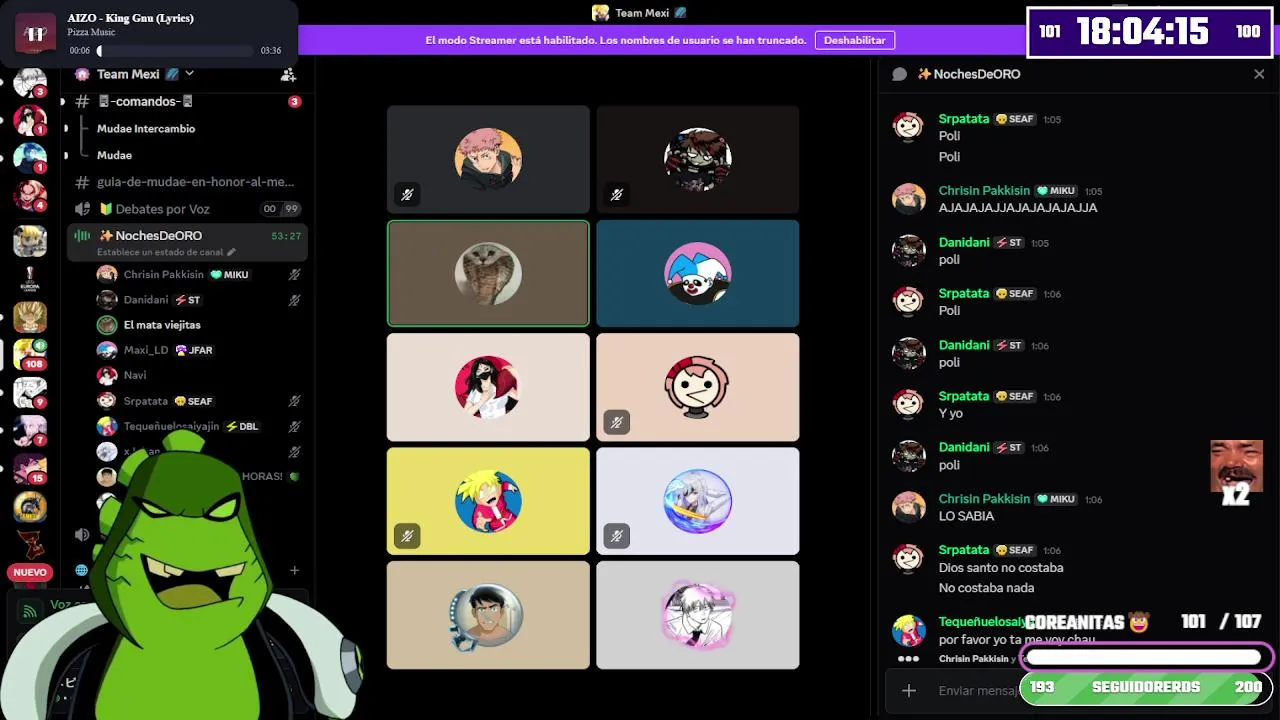Click the muted icon beside Tequeñuelosaiyajin
The image size is (1280, 720).
(294, 426)
